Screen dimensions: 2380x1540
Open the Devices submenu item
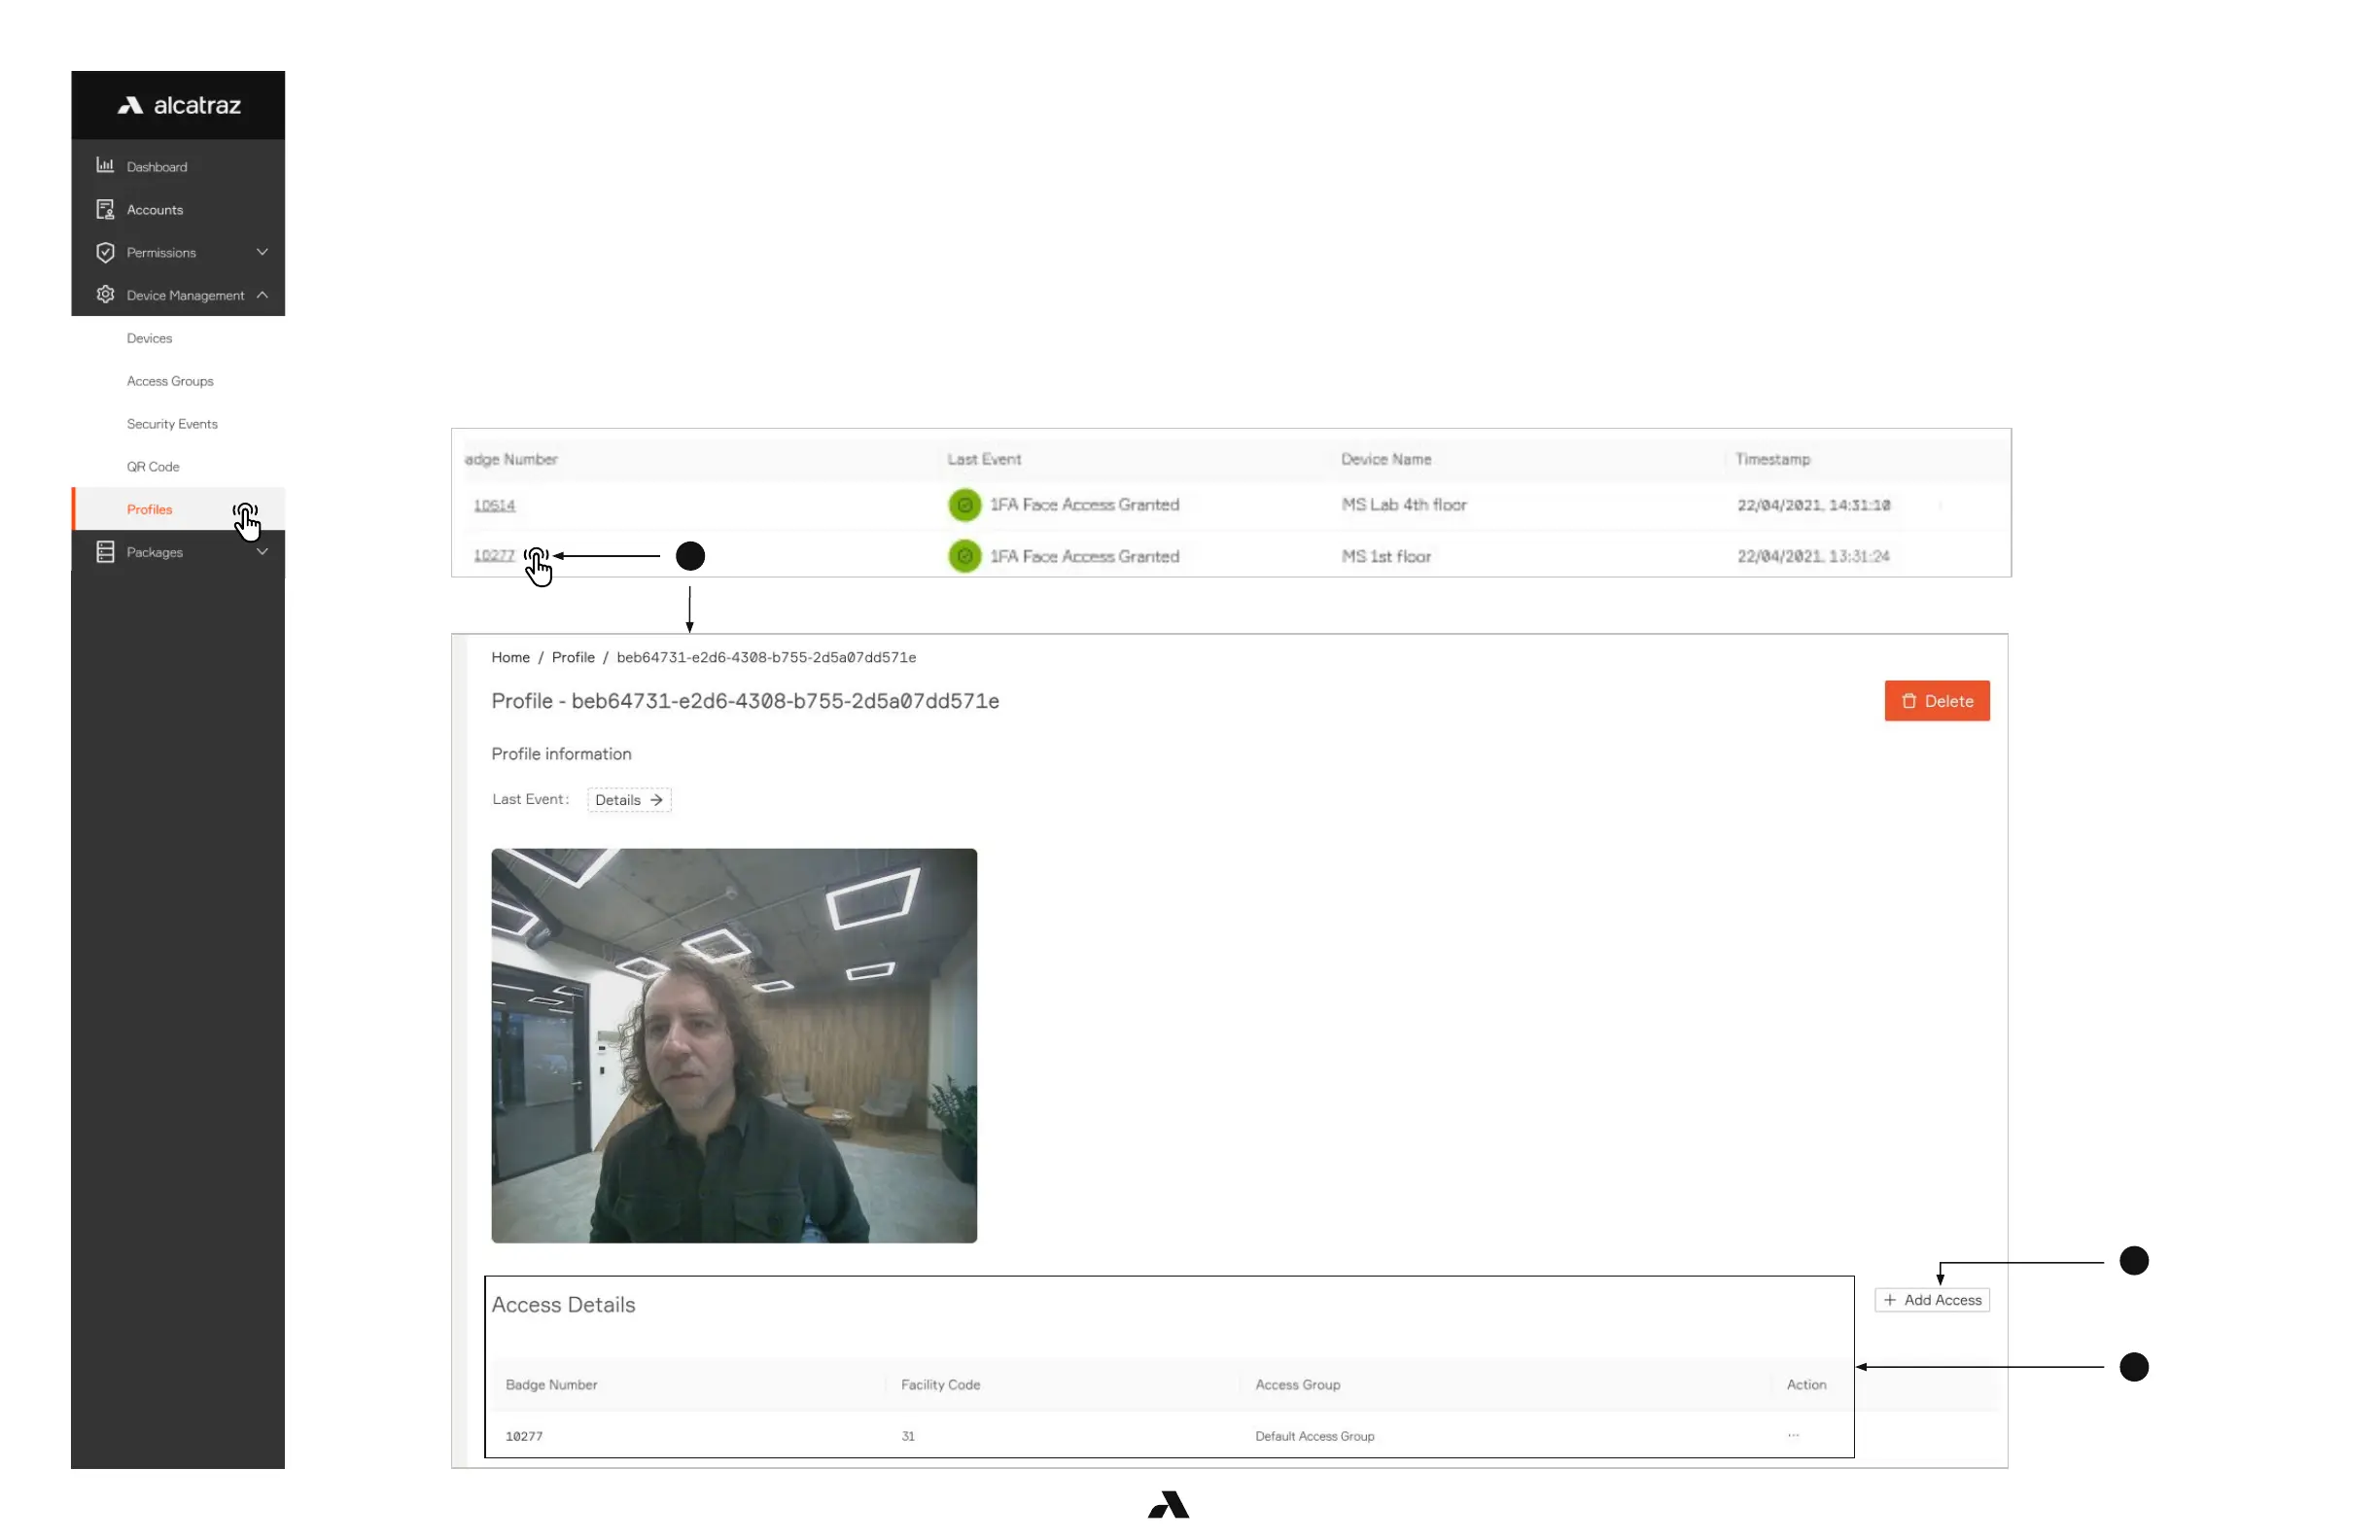tap(149, 338)
